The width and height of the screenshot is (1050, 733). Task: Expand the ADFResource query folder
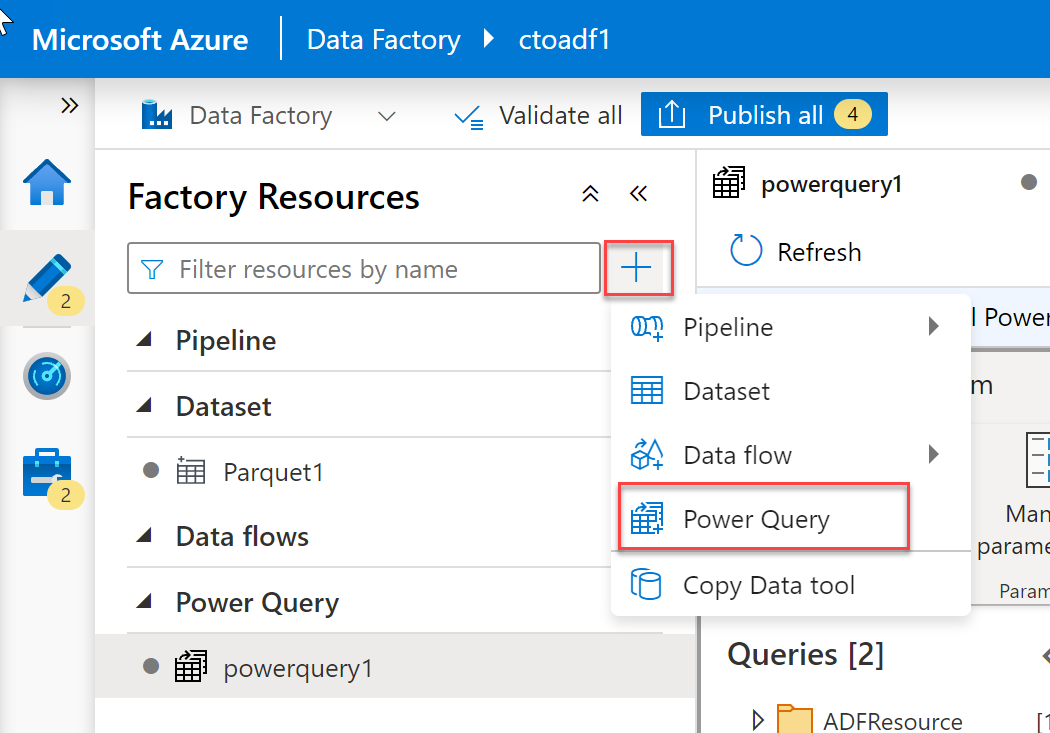758,718
